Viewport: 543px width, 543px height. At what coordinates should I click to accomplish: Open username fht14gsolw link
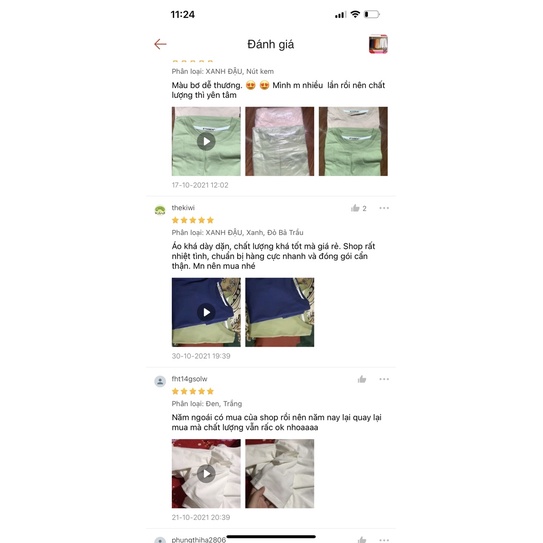coord(189,379)
